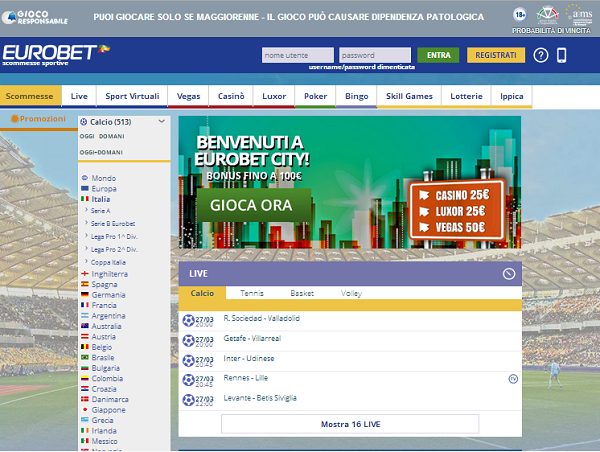600x452 pixels.
Task: Click the AAMS logo
Action: 579,15
